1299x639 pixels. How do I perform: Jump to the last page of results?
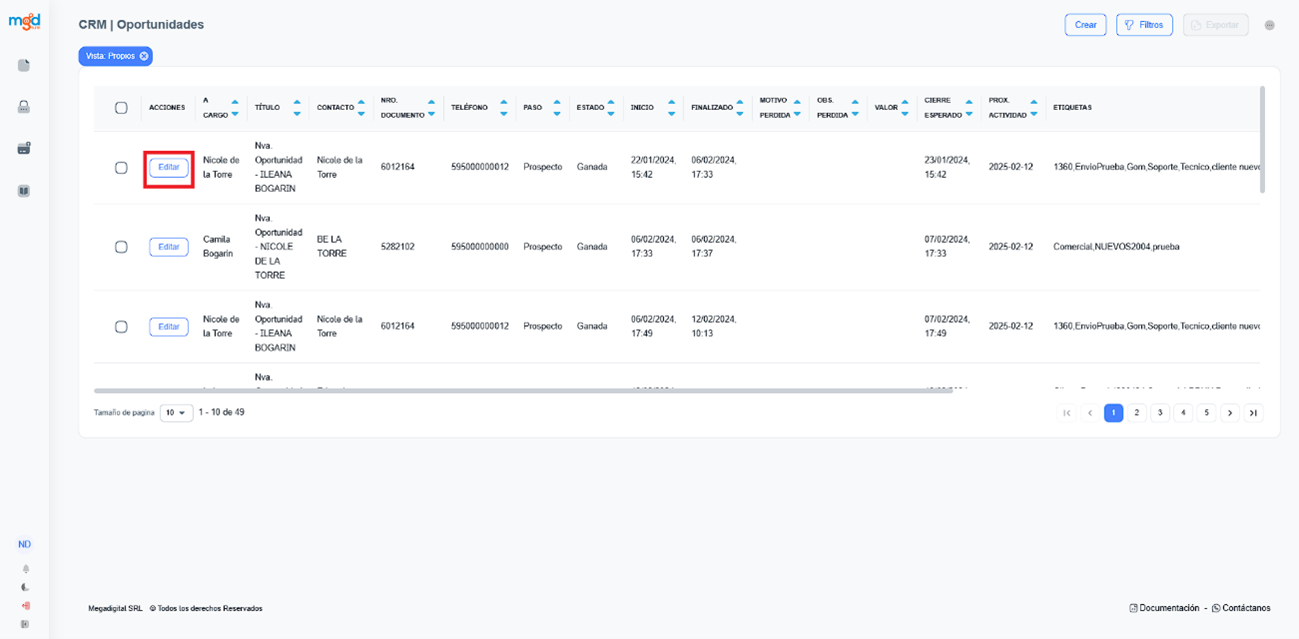(1253, 413)
